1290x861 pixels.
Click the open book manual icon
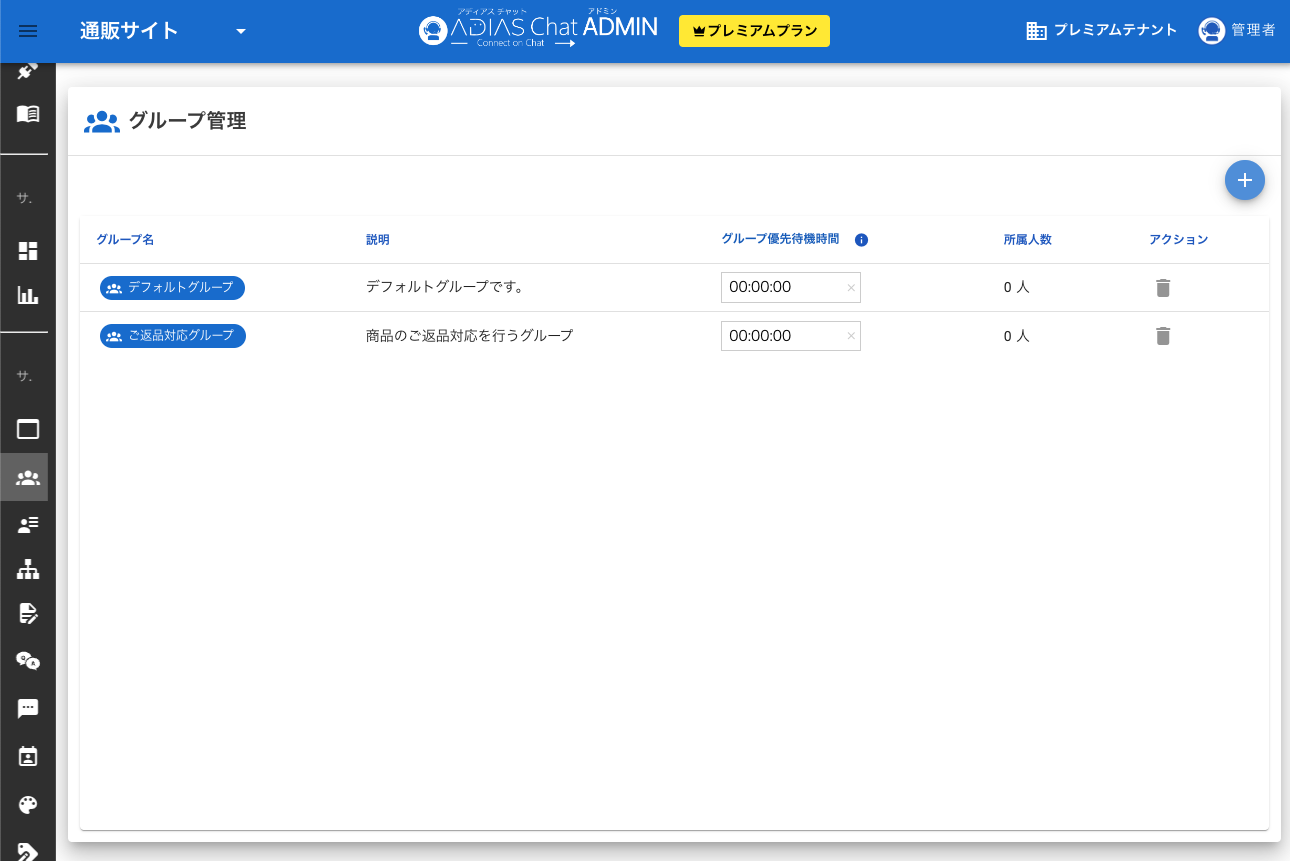(28, 114)
